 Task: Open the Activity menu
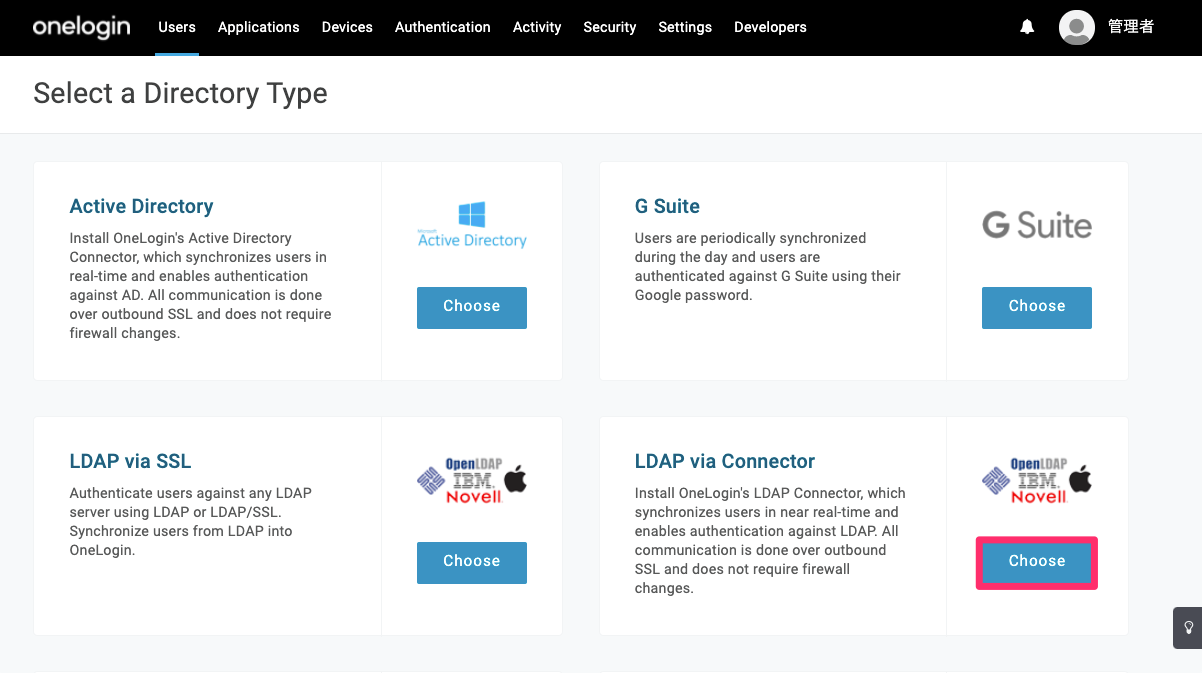(x=537, y=27)
